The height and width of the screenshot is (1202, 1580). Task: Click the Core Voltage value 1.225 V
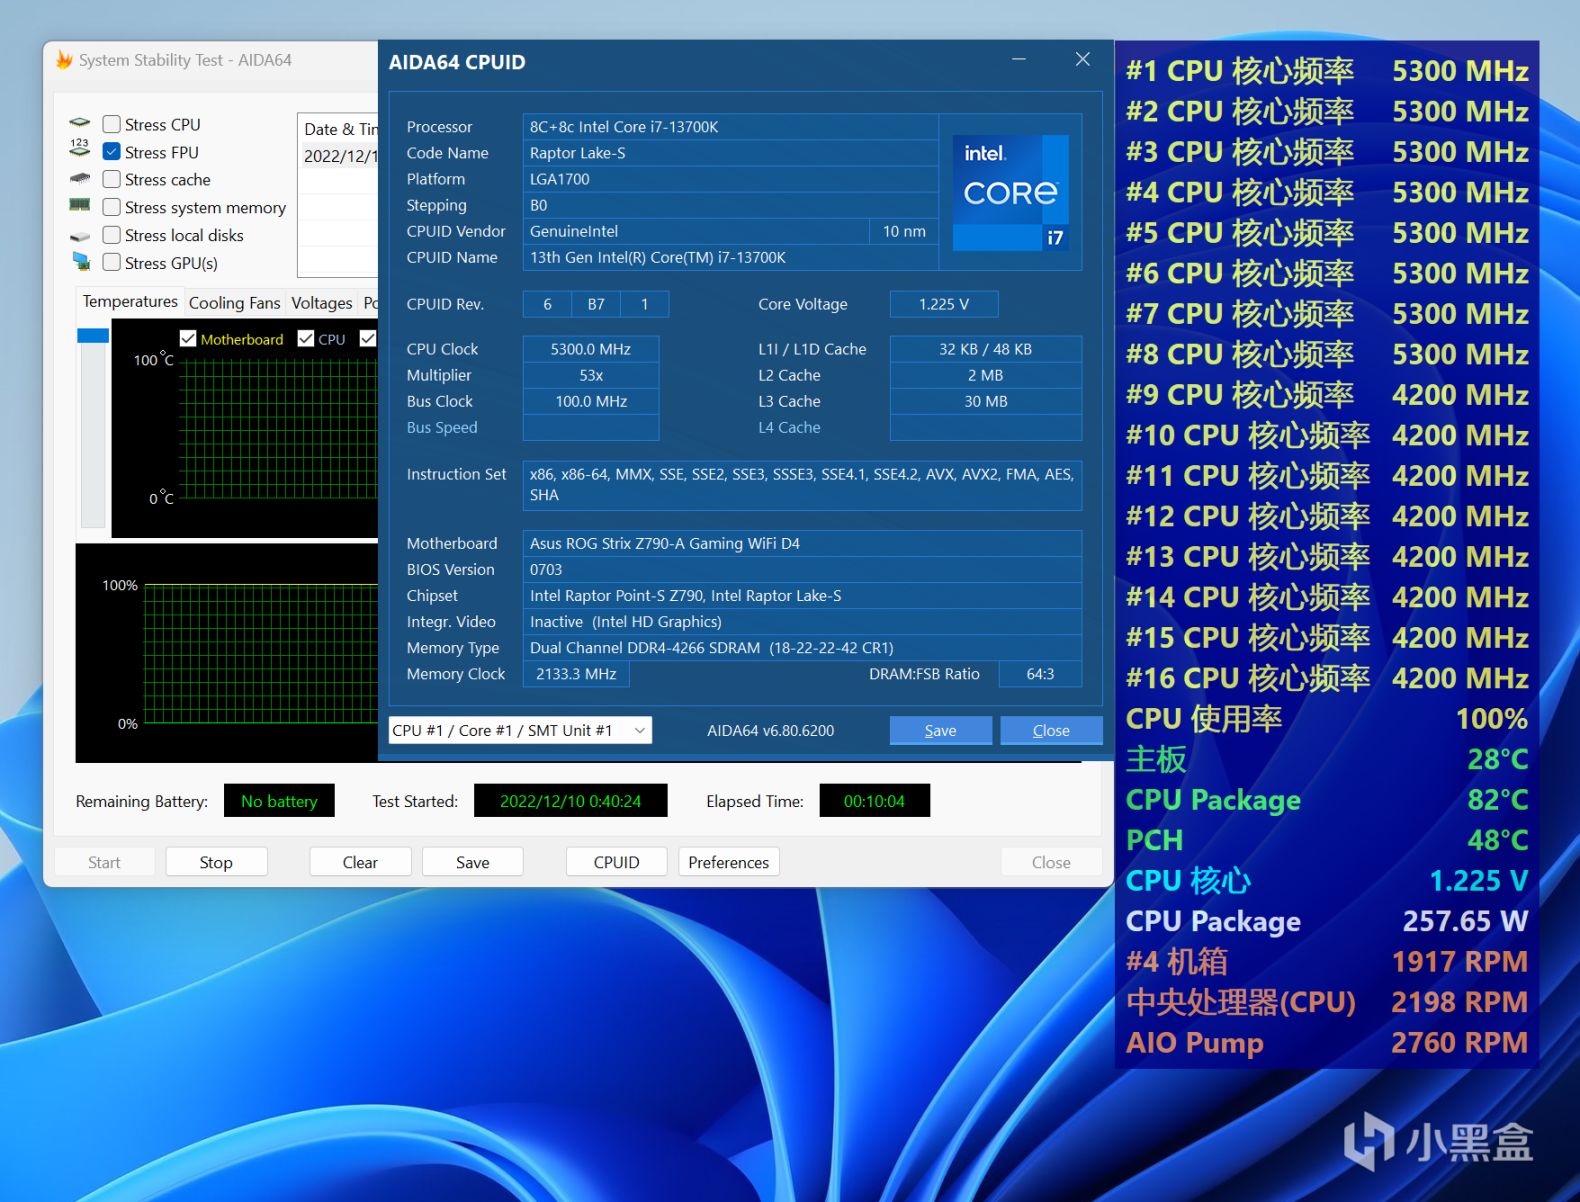944,304
